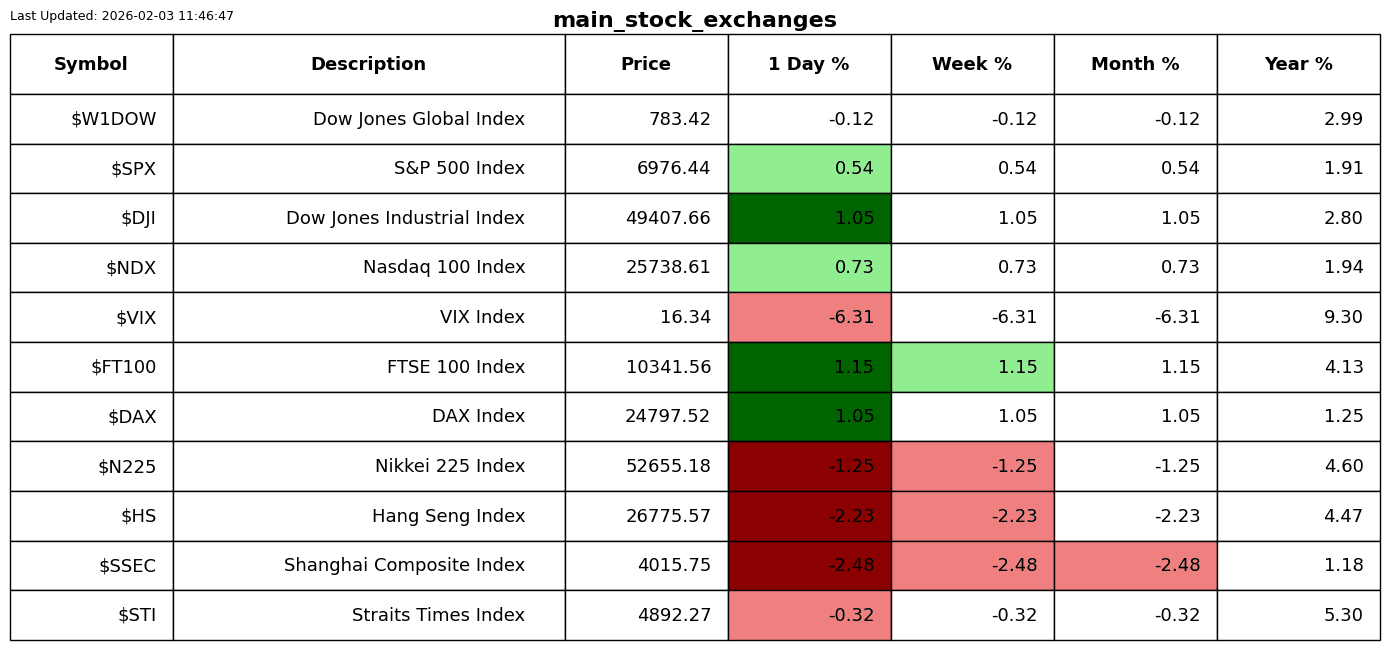
Task: Select the Nikkei 225 Index description cell
Action: [x=368, y=466]
